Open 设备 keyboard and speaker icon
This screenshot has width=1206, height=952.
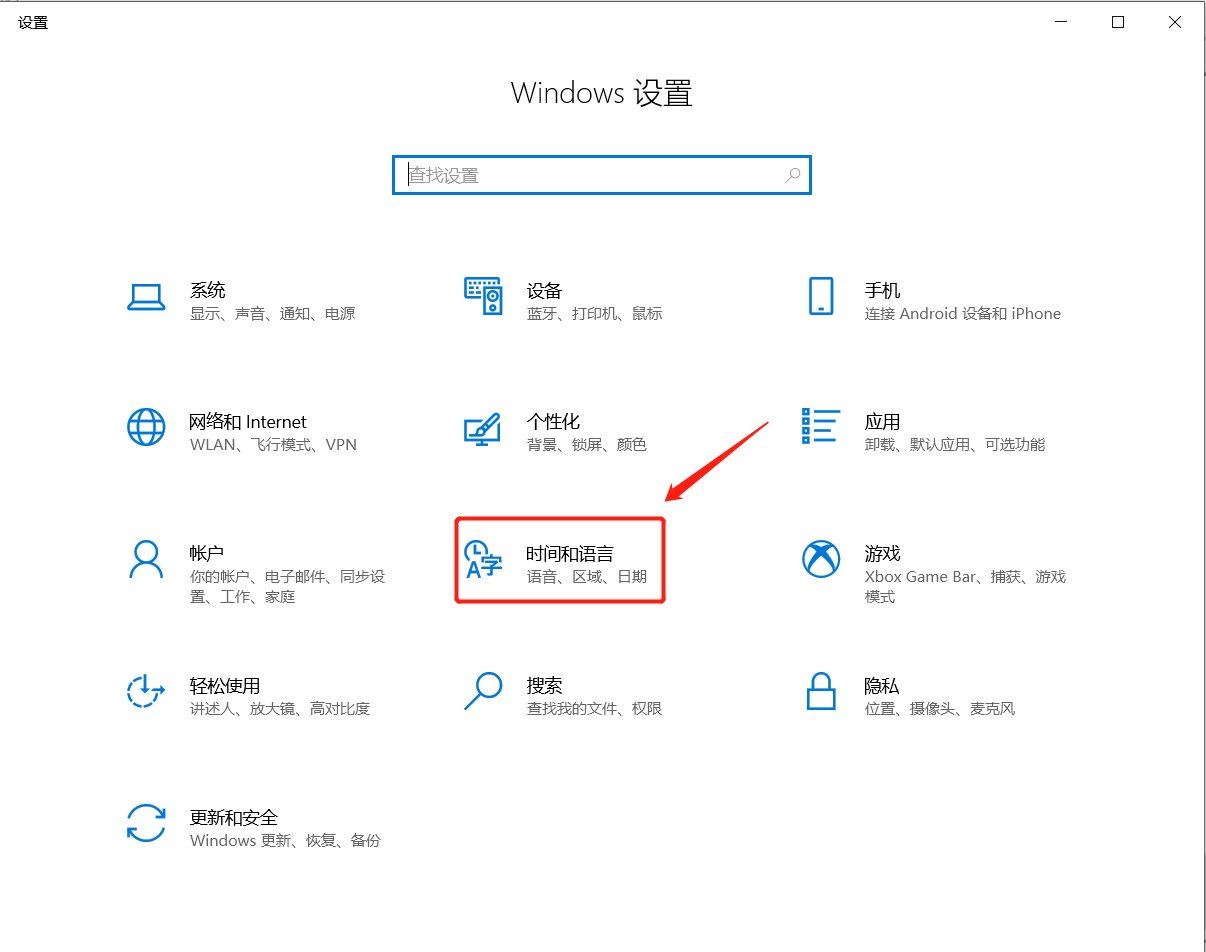point(483,297)
